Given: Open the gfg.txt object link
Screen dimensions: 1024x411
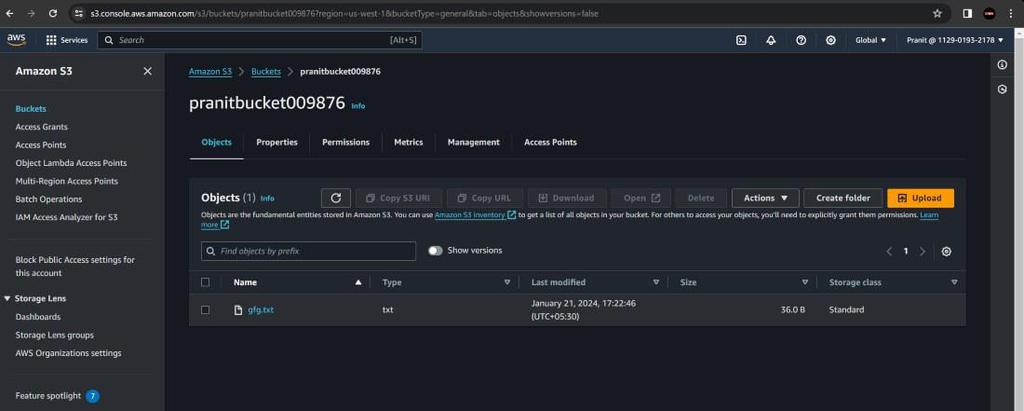Looking at the screenshot, I should click(261, 310).
